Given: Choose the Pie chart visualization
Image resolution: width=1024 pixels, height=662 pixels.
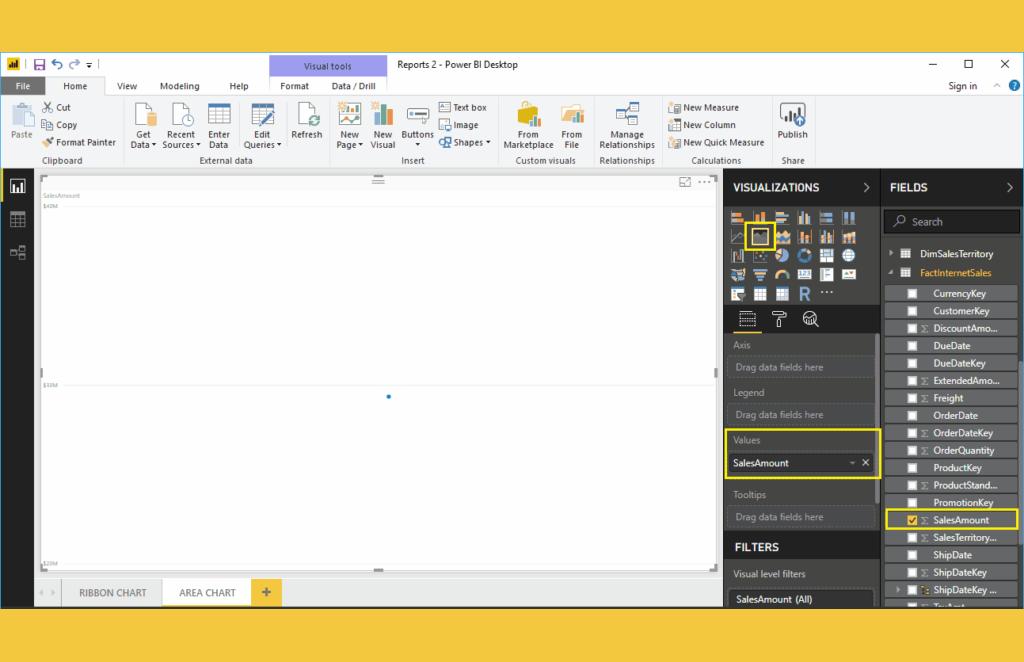Looking at the screenshot, I should coord(782,256).
